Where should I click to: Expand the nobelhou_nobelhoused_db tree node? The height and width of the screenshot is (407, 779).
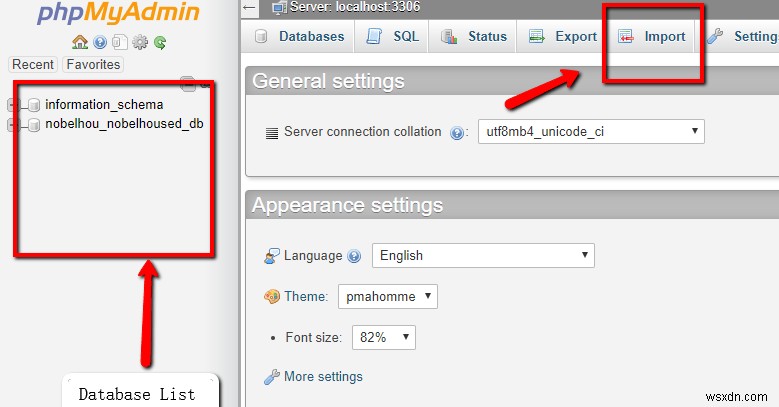pyautogui.click(x=12, y=124)
